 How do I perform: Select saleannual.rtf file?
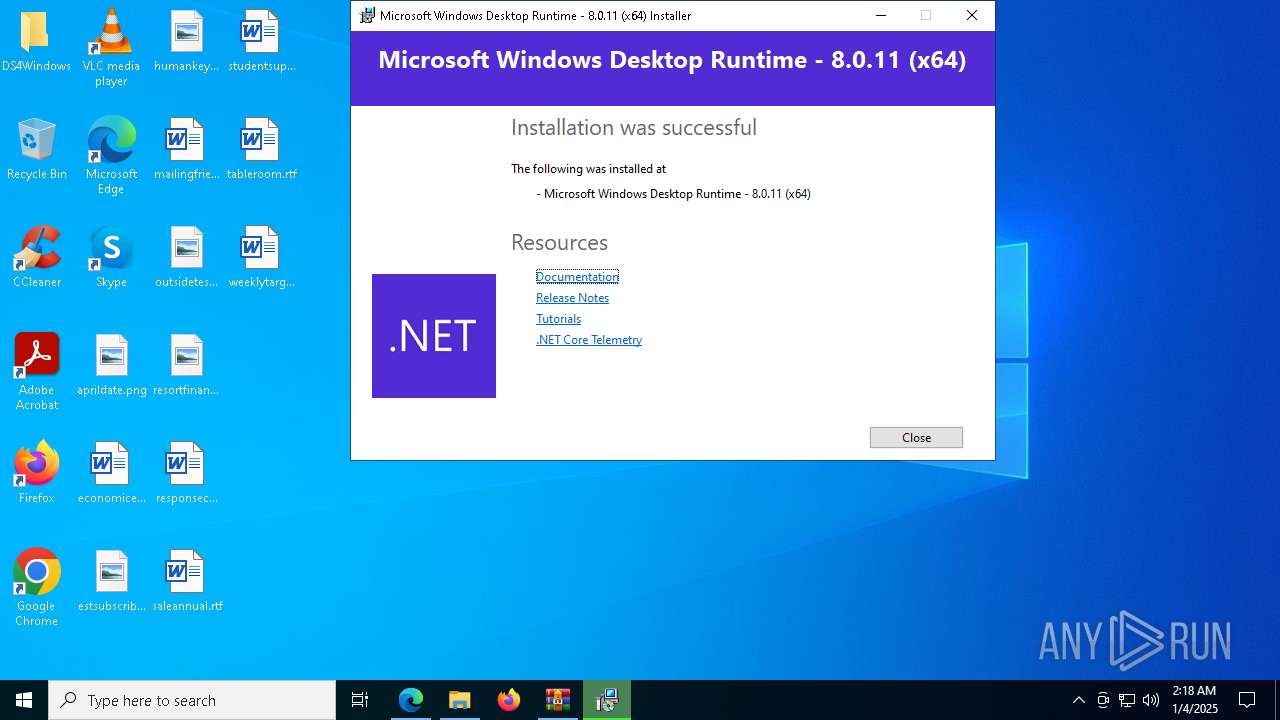(x=186, y=572)
